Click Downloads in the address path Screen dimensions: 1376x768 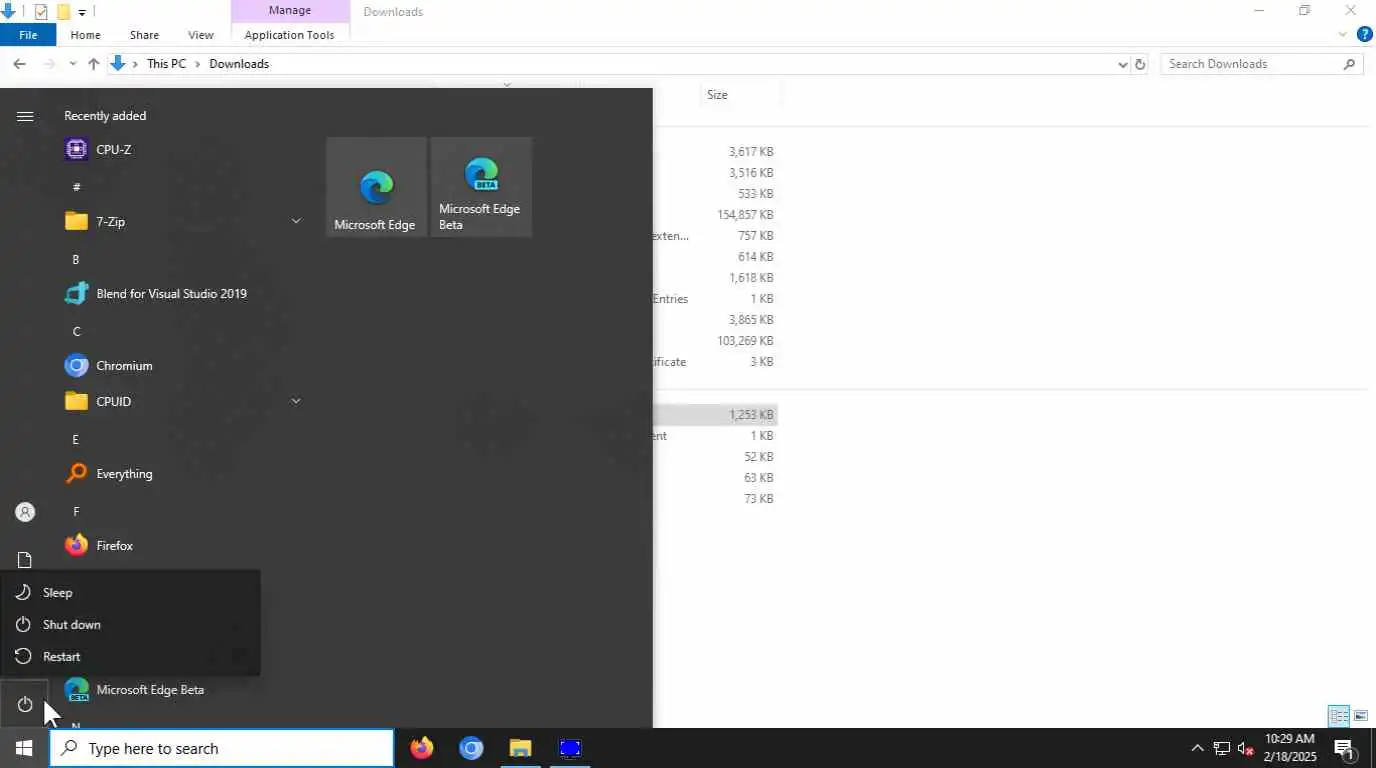pyautogui.click(x=239, y=64)
